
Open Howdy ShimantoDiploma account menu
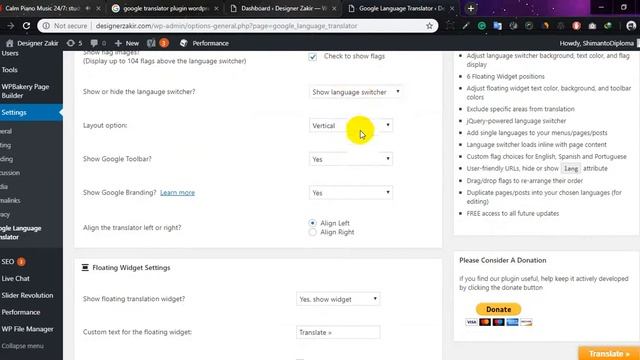tap(597, 43)
